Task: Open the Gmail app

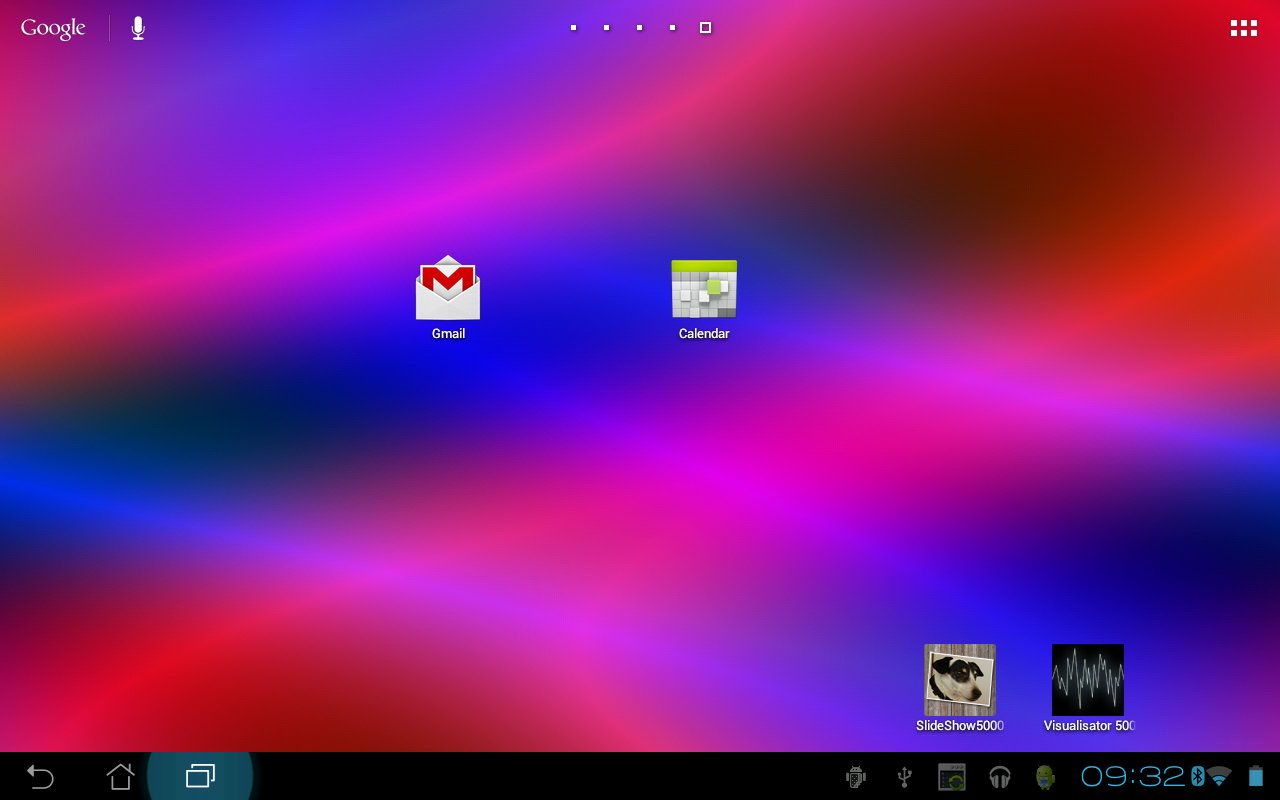Action: (448, 297)
